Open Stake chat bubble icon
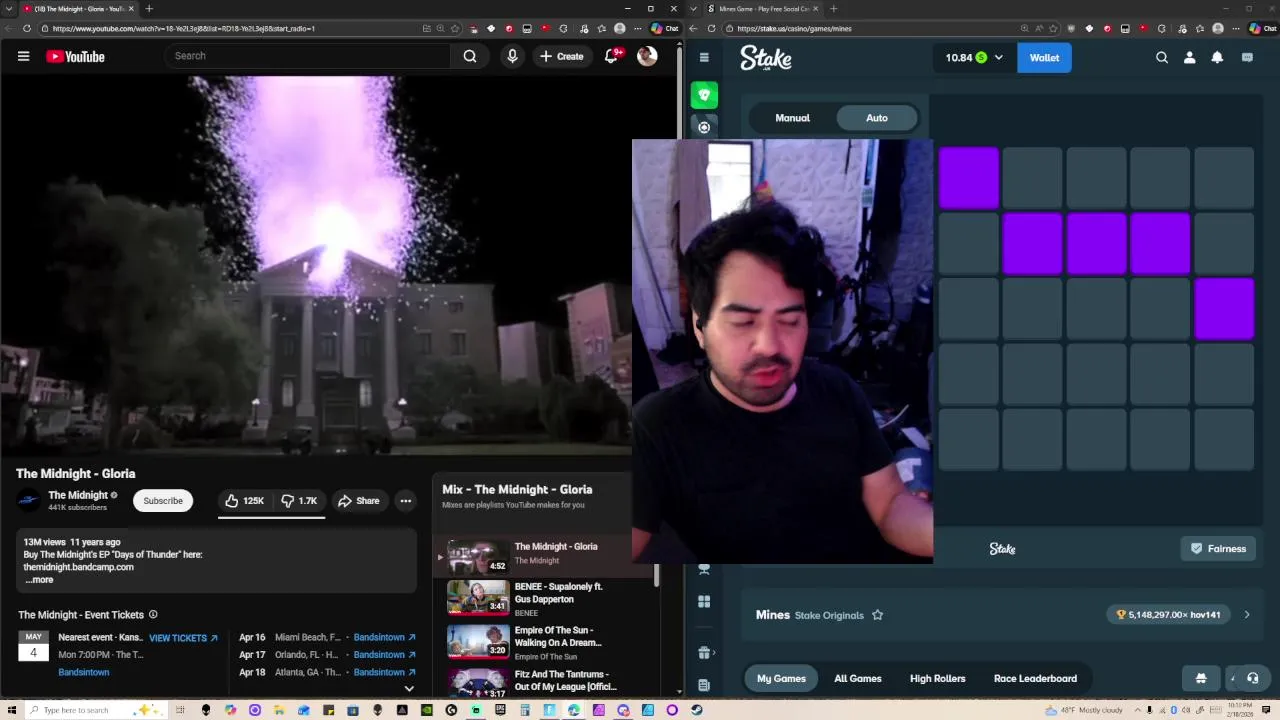 (x=1247, y=57)
